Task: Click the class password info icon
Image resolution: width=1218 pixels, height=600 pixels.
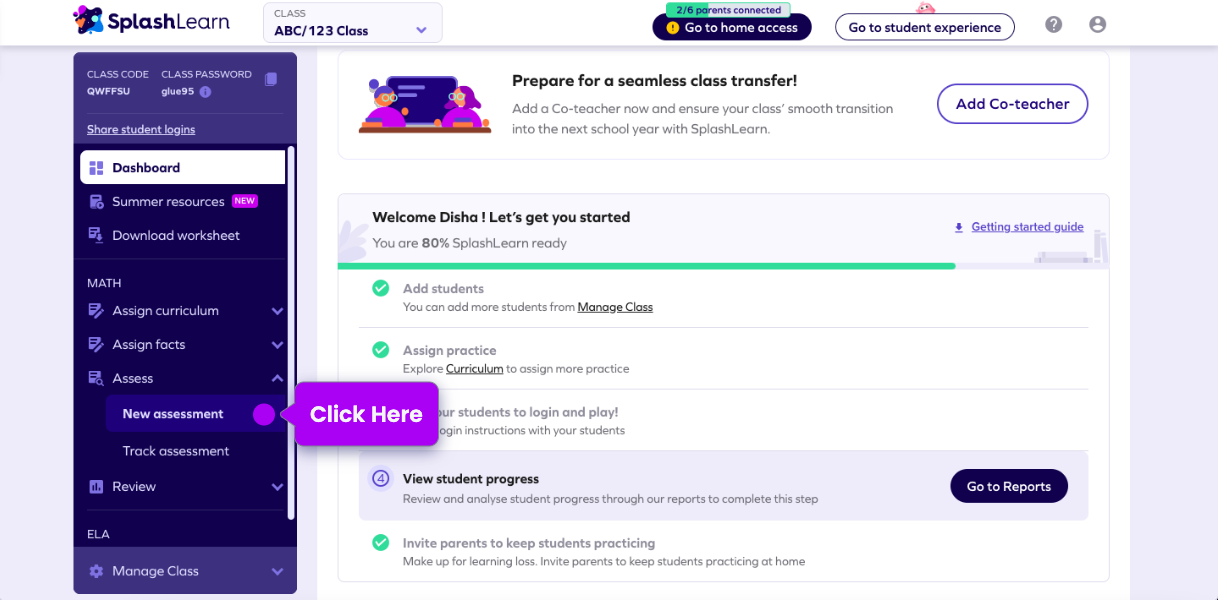Action: [x=205, y=92]
